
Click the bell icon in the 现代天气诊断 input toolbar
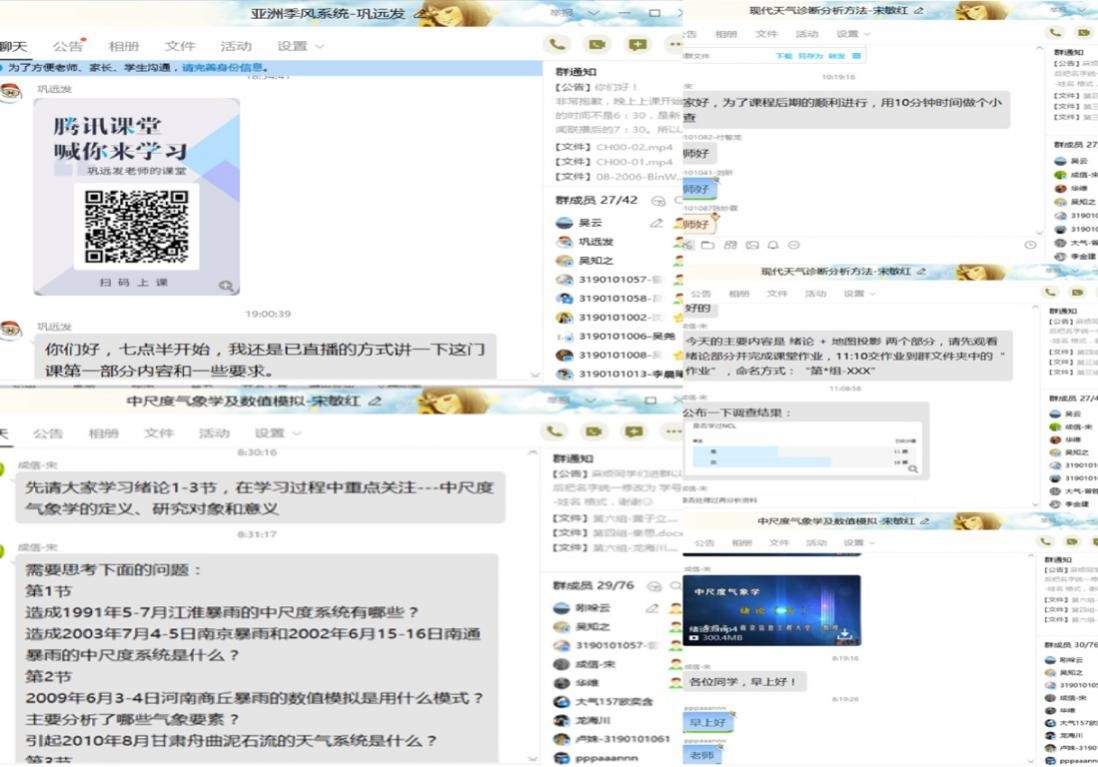tap(773, 245)
